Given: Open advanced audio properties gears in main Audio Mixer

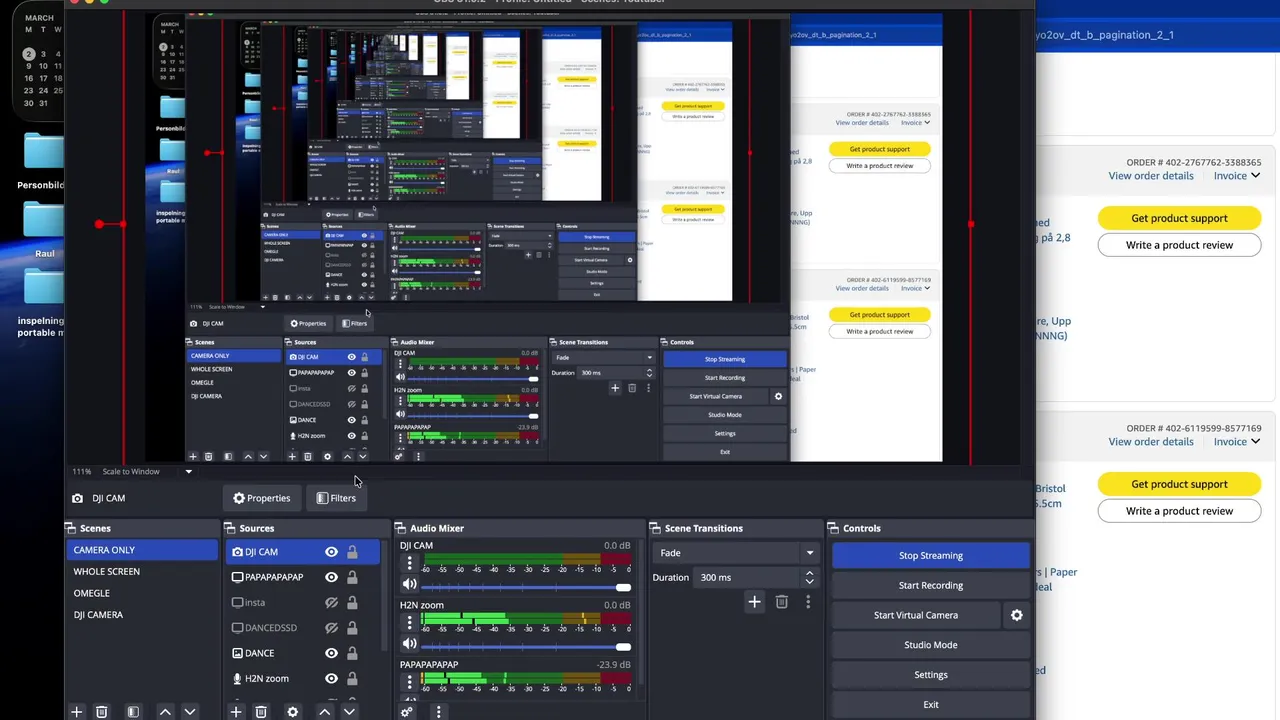Looking at the screenshot, I should [x=406, y=712].
